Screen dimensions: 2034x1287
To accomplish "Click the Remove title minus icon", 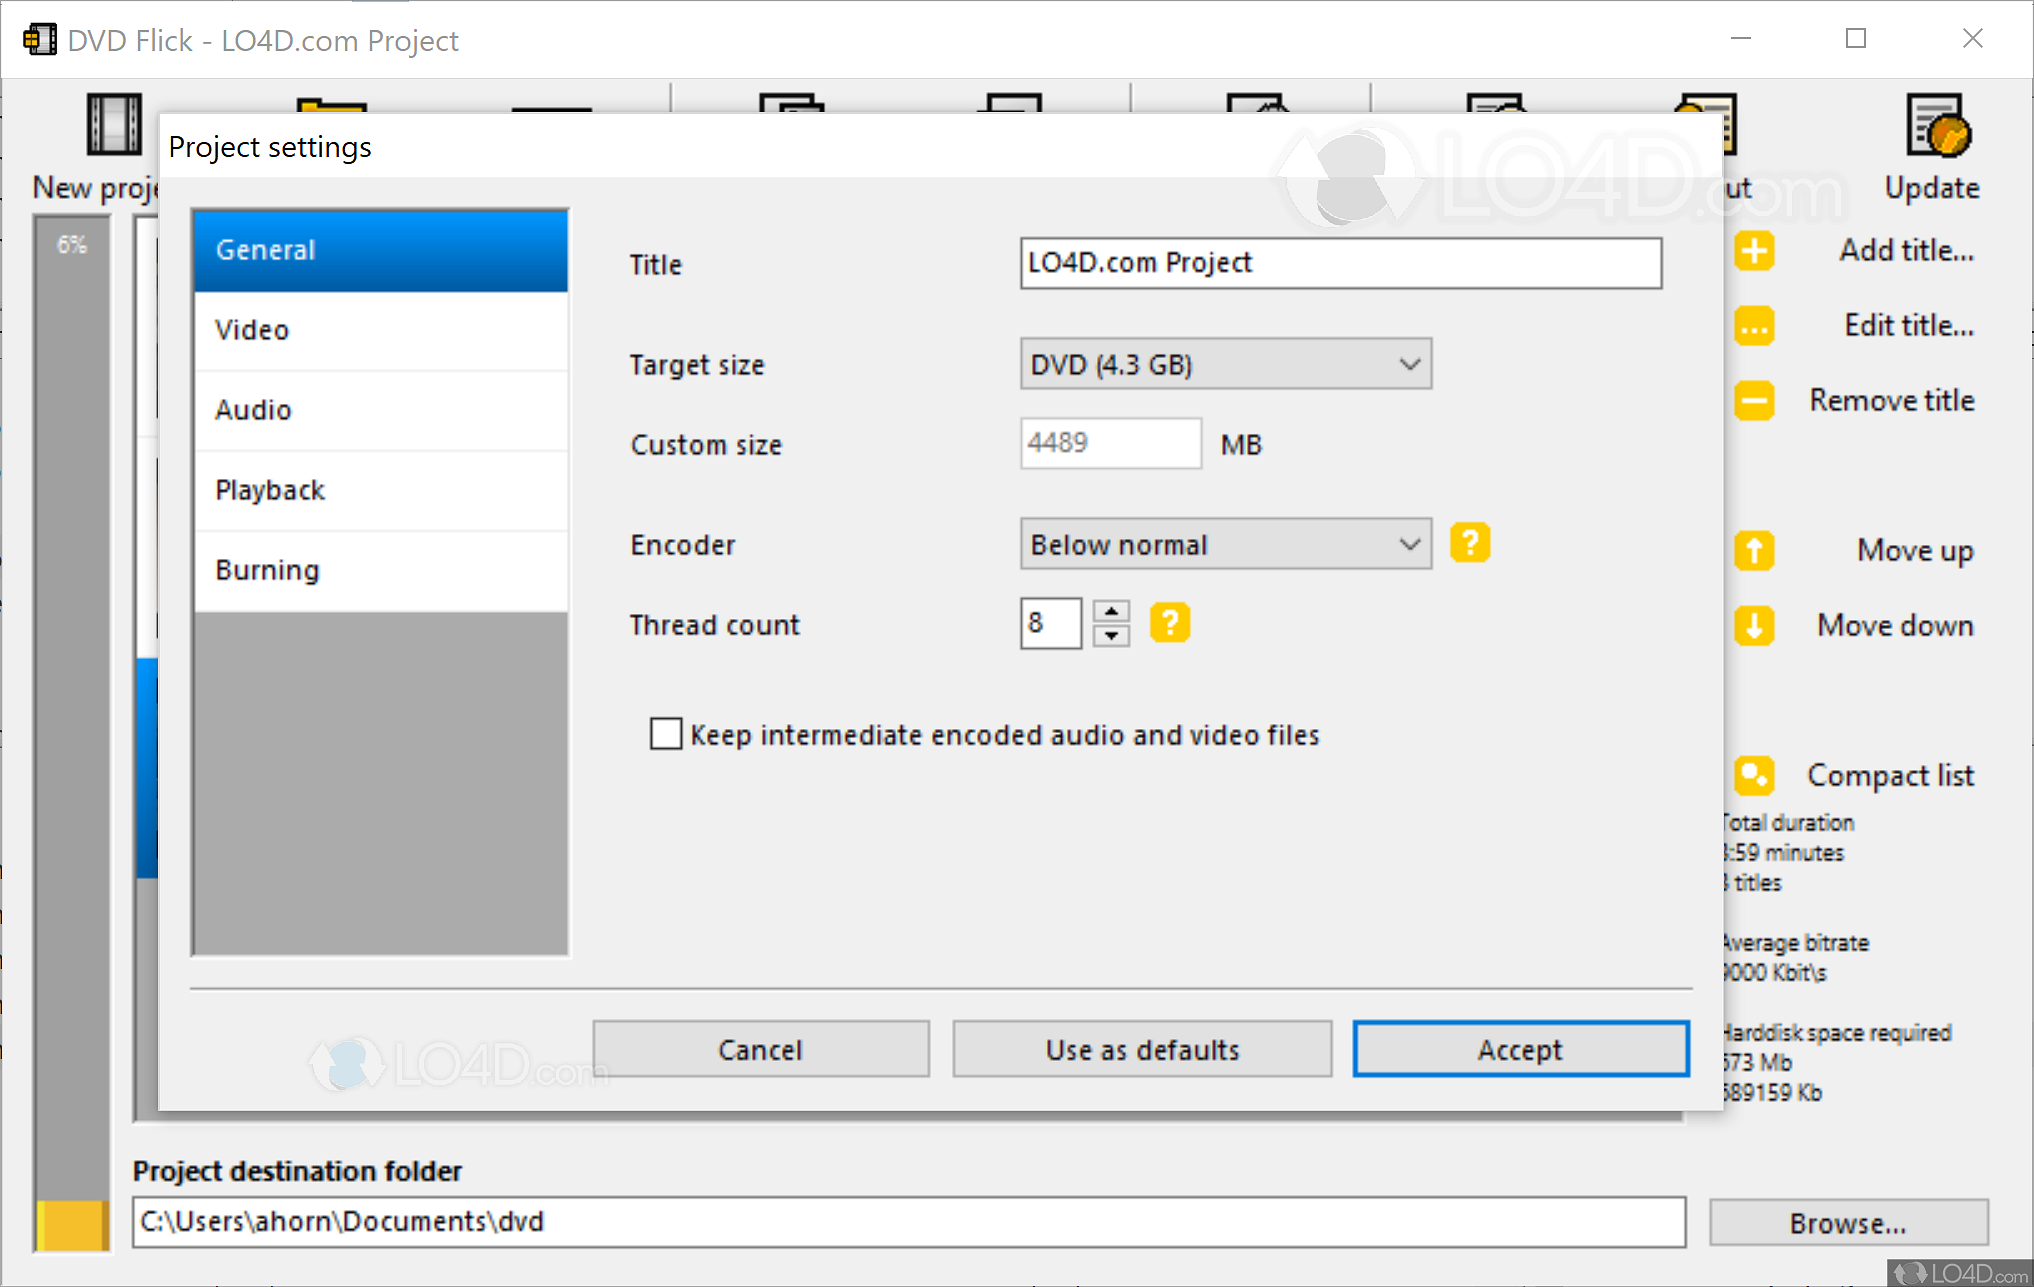I will point(1755,401).
